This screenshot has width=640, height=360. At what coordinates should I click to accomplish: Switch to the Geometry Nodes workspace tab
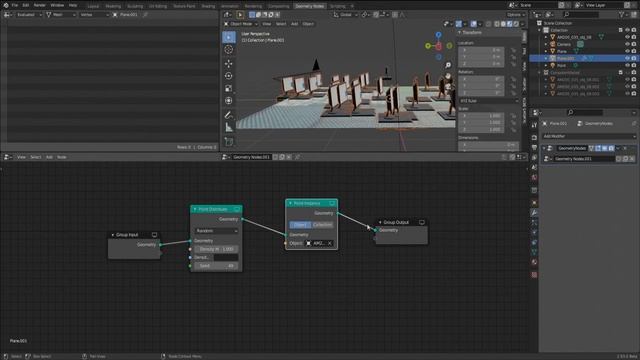coord(309,6)
